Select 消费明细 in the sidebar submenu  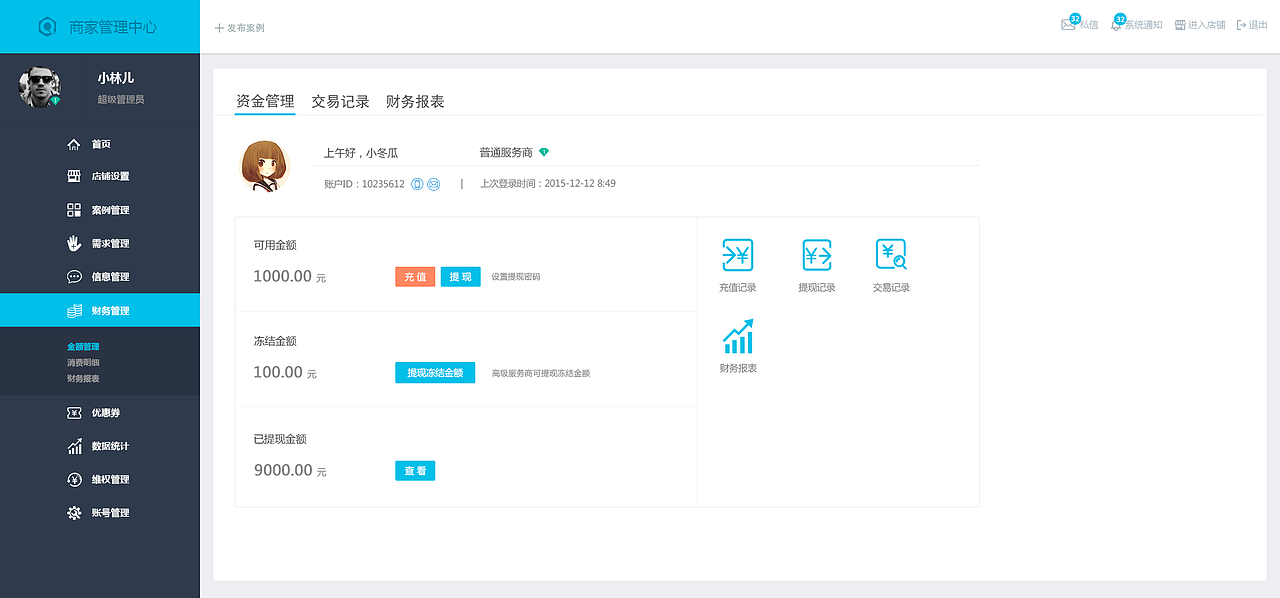click(x=83, y=363)
